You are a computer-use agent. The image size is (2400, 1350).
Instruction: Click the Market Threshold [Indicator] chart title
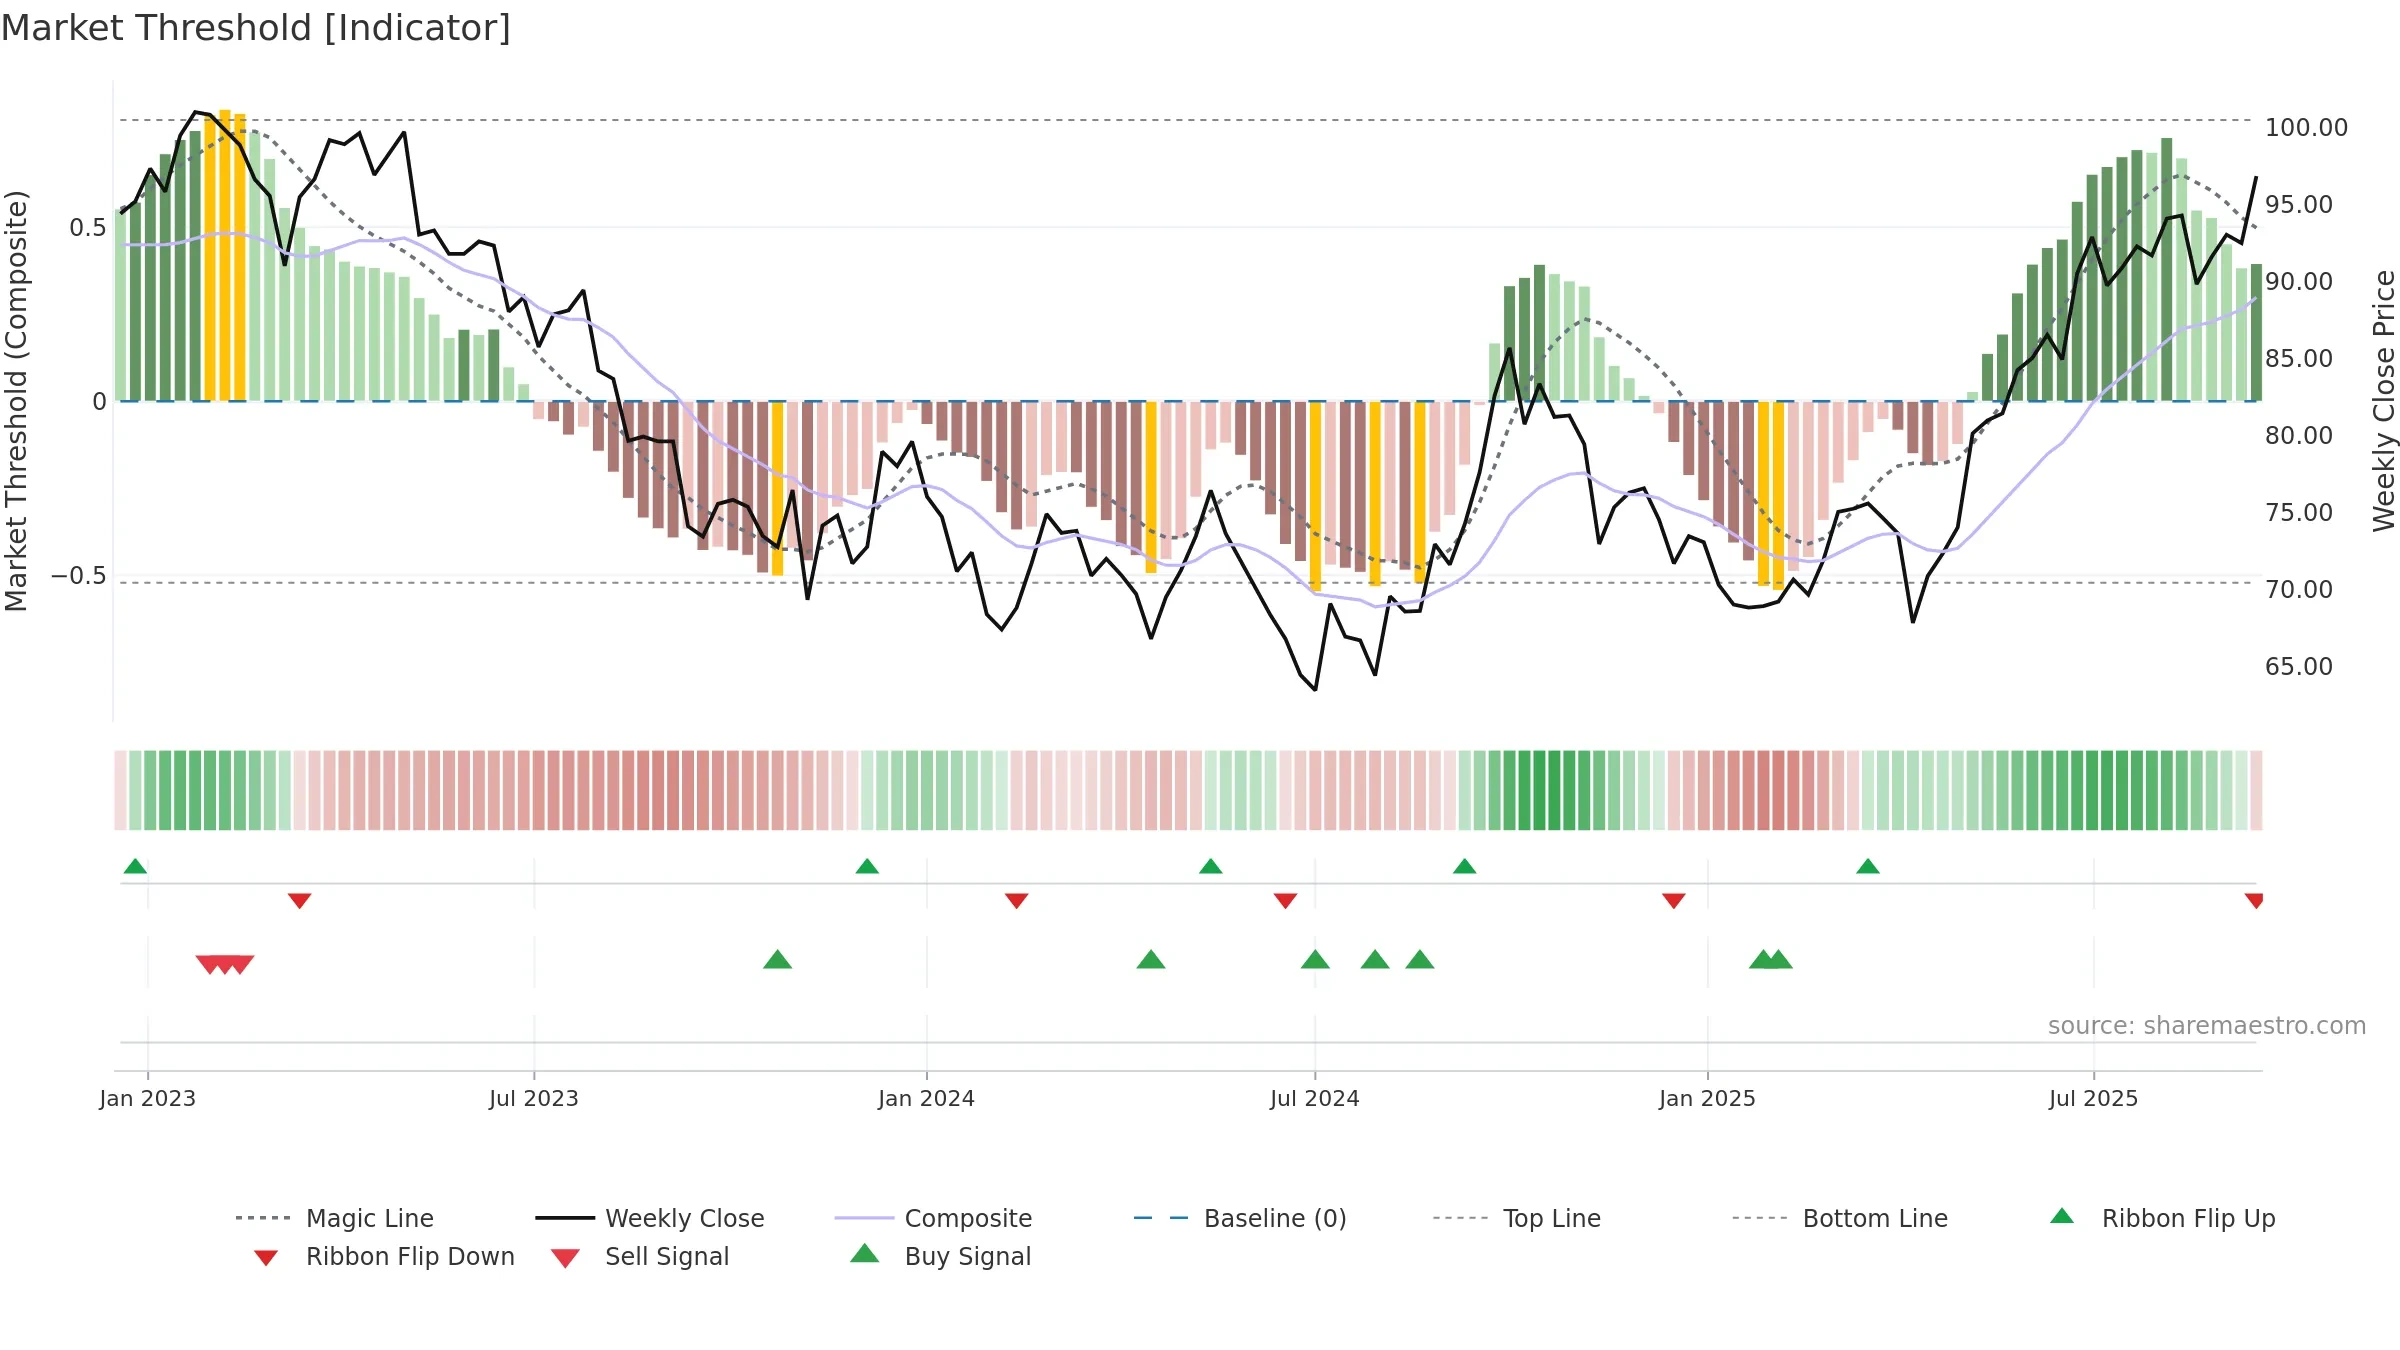(x=256, y=28)
